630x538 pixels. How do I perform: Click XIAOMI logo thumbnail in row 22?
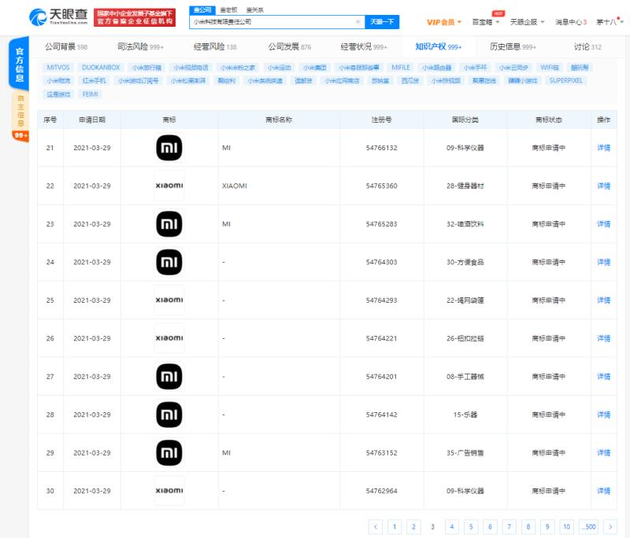point(169,186)
